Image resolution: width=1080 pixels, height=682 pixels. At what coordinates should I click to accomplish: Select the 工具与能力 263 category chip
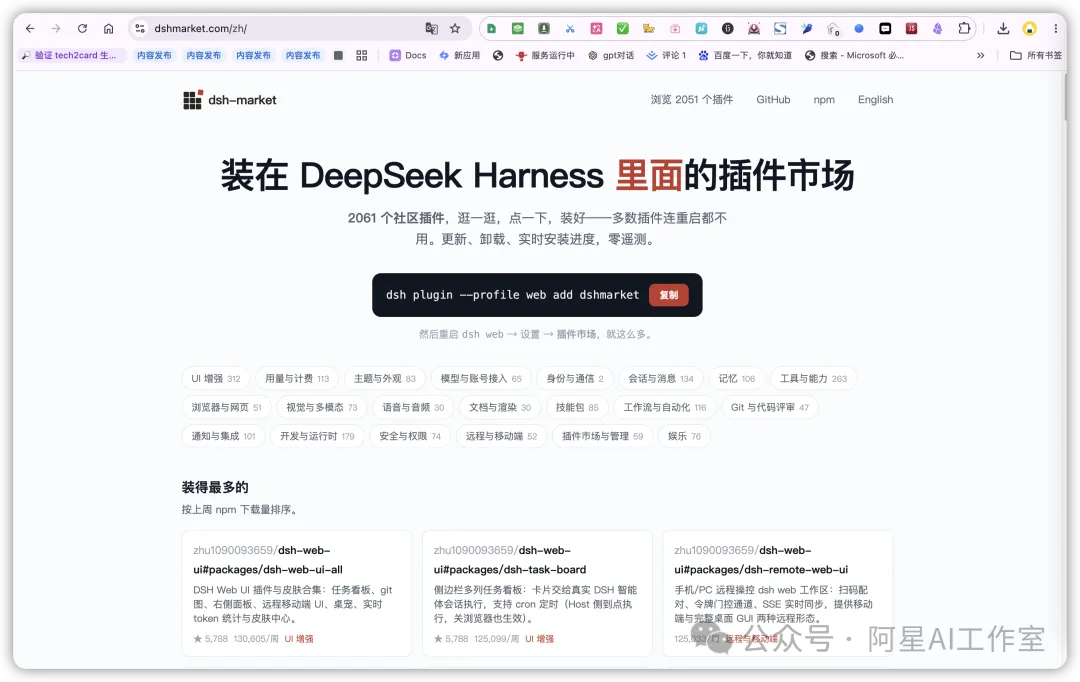click(813, 378)
